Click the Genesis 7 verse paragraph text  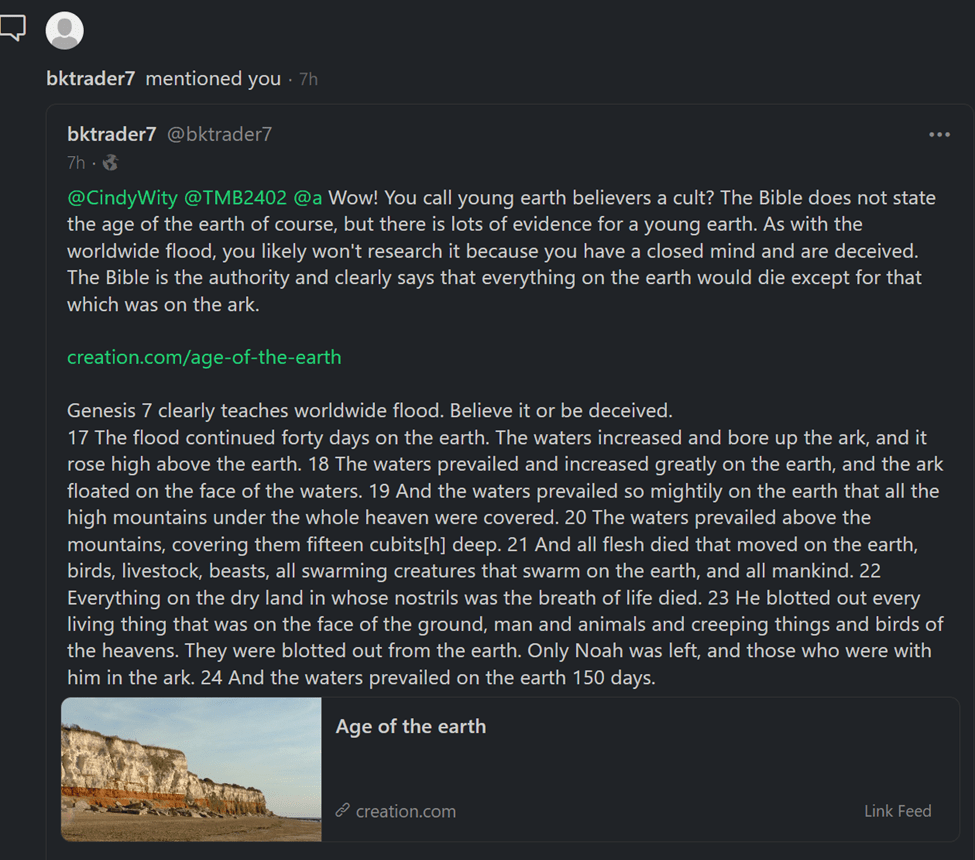500,545
